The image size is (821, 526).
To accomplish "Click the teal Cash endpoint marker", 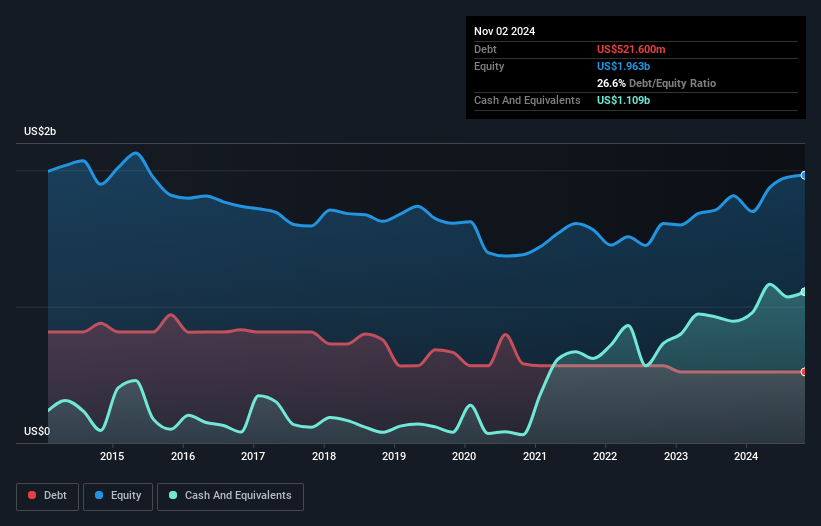I will click(x=804, y=292).
